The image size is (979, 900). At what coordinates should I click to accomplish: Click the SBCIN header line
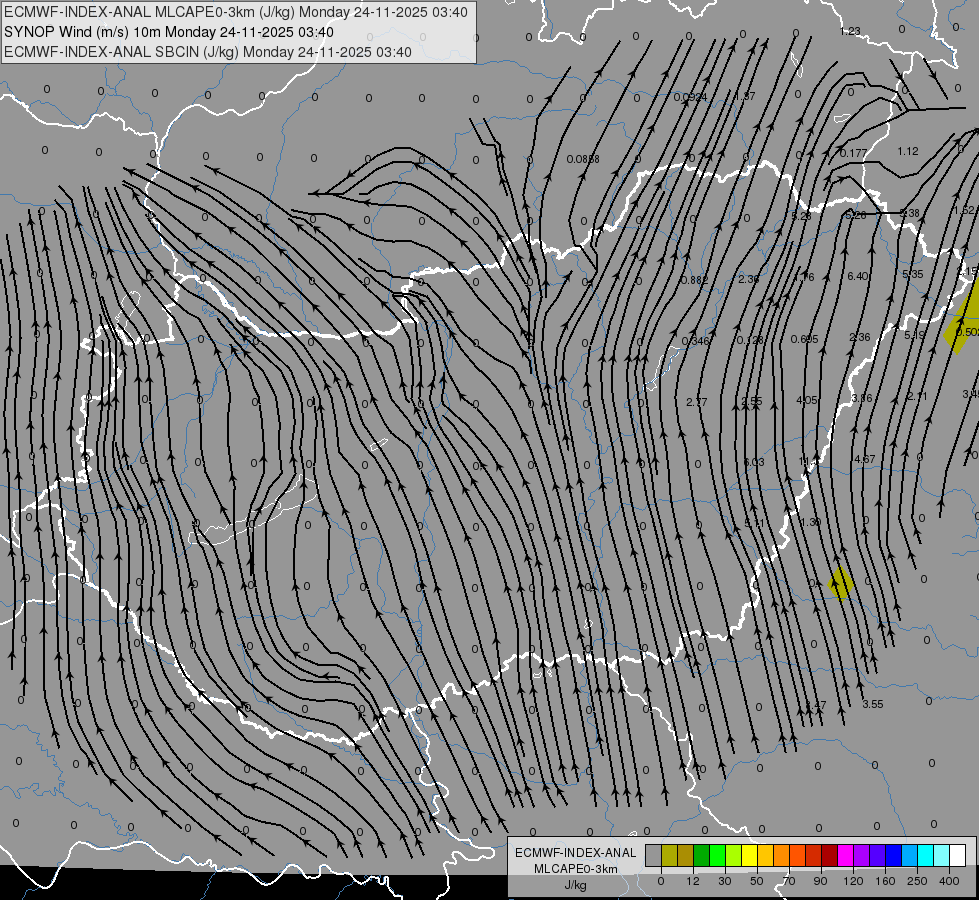click(x=208, y=52)
